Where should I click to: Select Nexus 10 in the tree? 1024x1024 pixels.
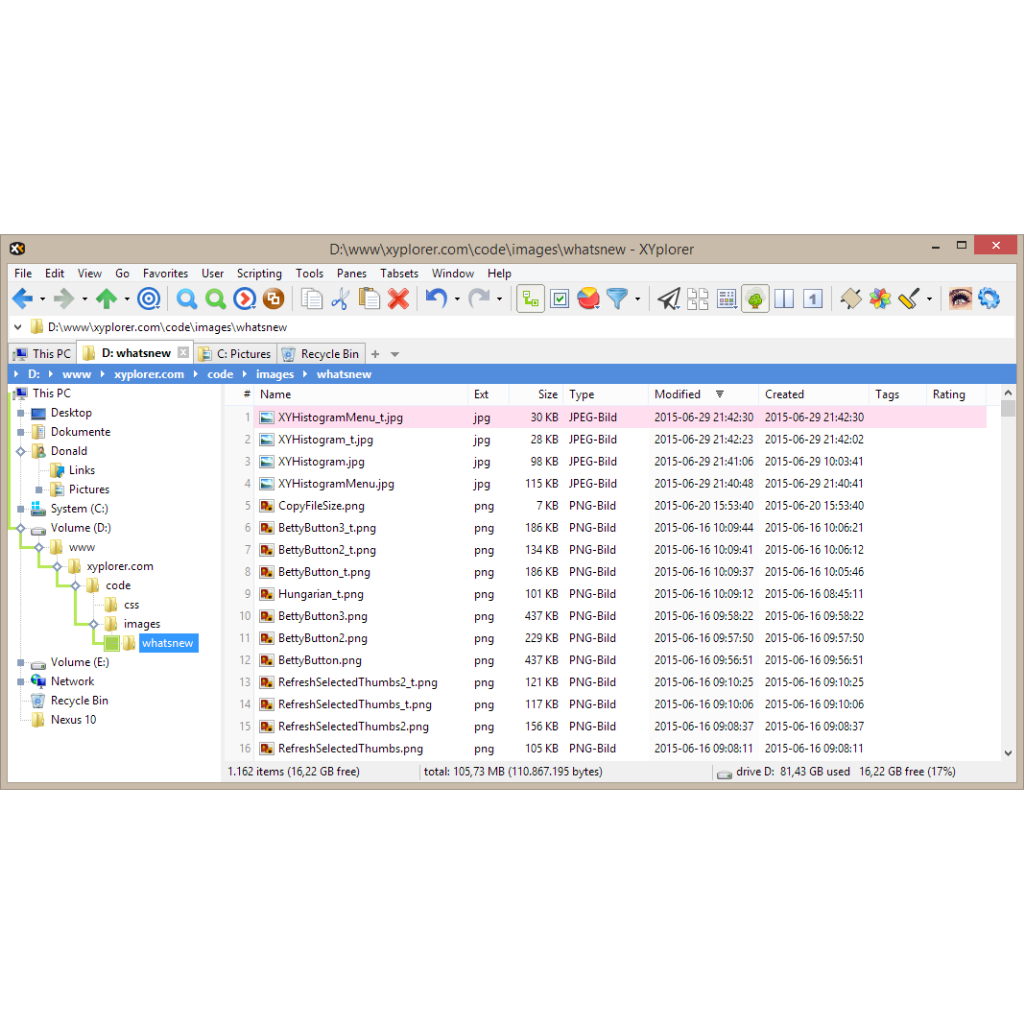(73, 720)
